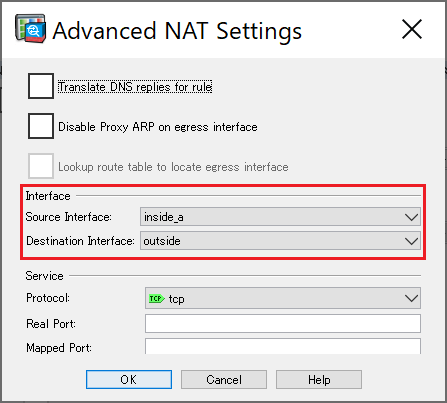Expand the Destination Interface dropdown showing outside
This screenshot has width=447, height=403.
click(280, 241)
